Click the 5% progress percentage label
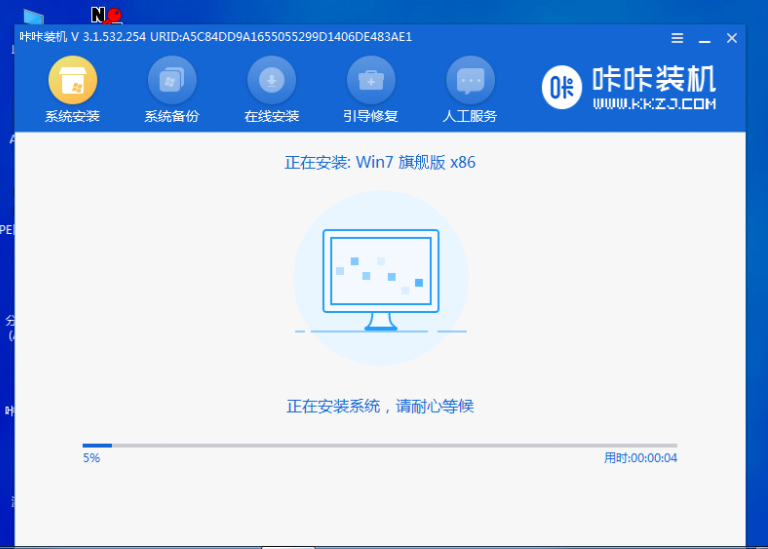The width and height of the screenshot is (768, 549). coord(91,458)
